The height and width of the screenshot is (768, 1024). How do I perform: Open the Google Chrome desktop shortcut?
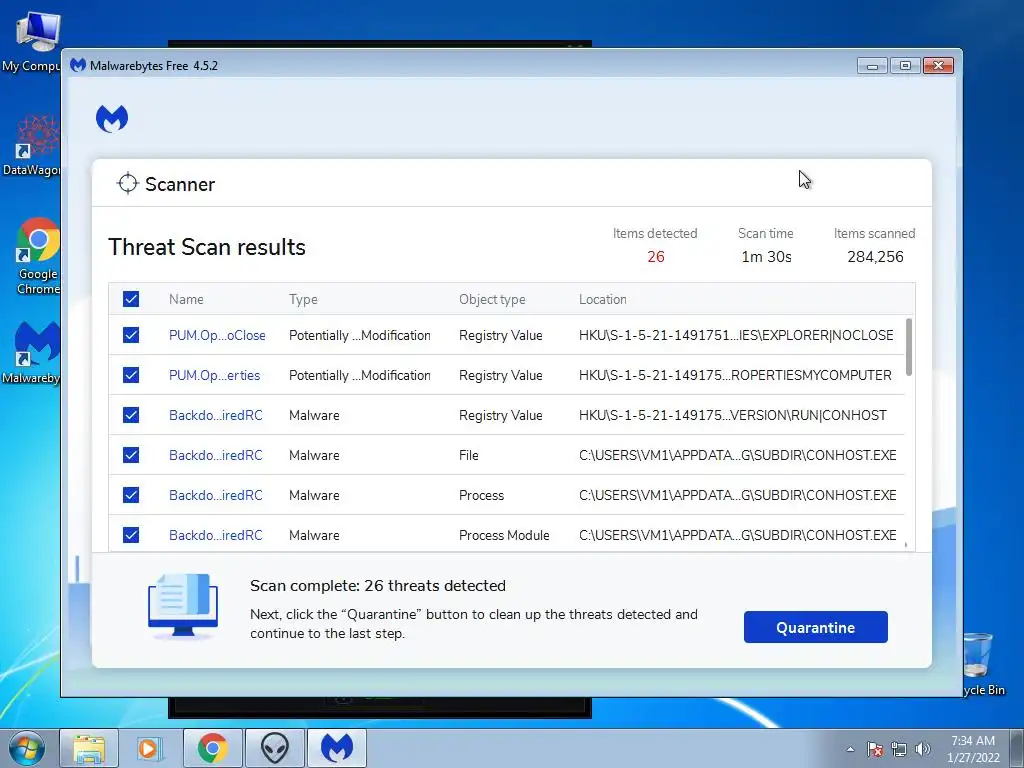coord(37,256)
